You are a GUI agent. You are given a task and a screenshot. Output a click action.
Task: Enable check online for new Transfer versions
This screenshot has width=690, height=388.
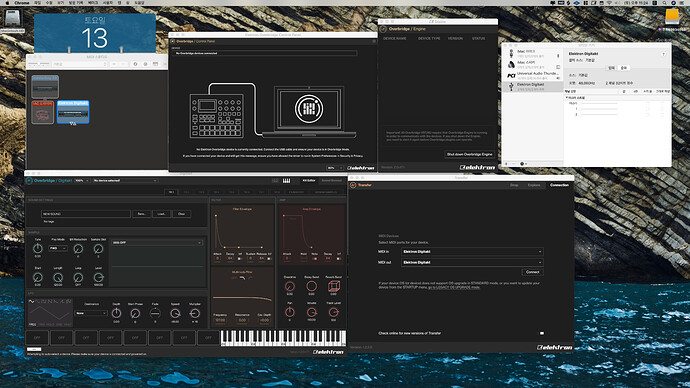click(x=542, y=333)
